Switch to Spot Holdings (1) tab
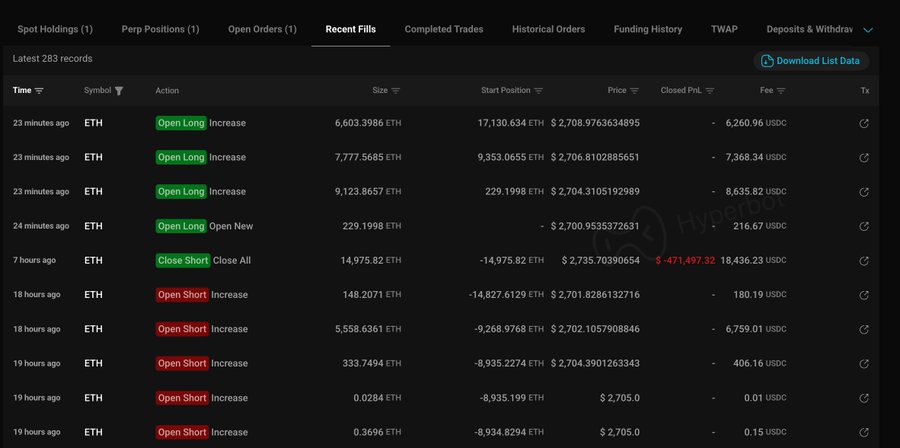The image size is (900, 448). click(x=55, y=29)
